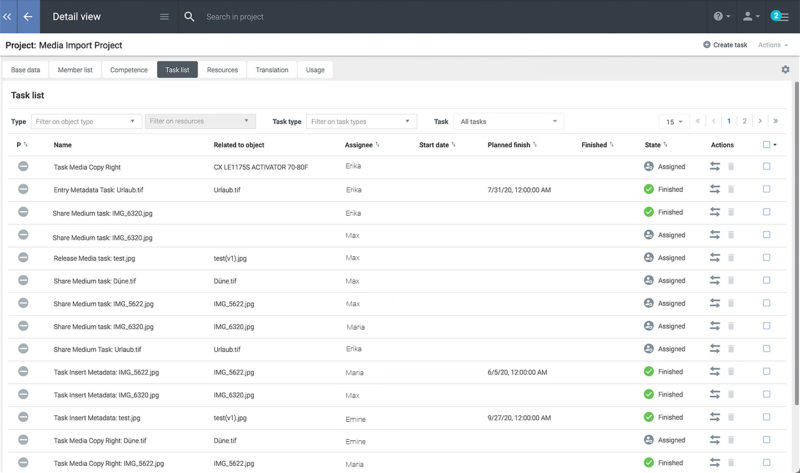Click transfer icon for Share Medium task: IMG_5622.jpg
This screenshot has height=473, width=800.
pos(715,303)
